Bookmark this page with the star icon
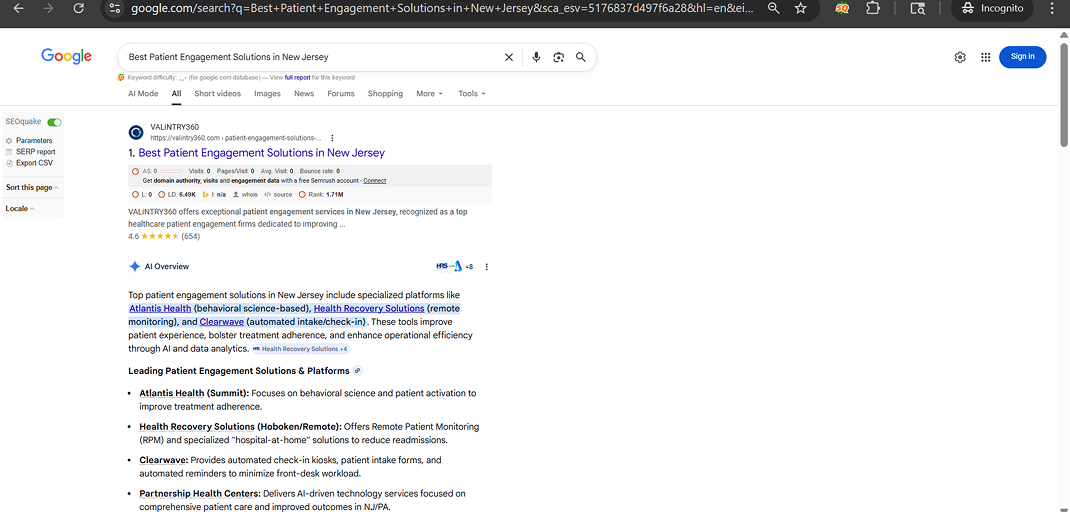Viewport: 1070px width, 512px height. click(801, 8)
